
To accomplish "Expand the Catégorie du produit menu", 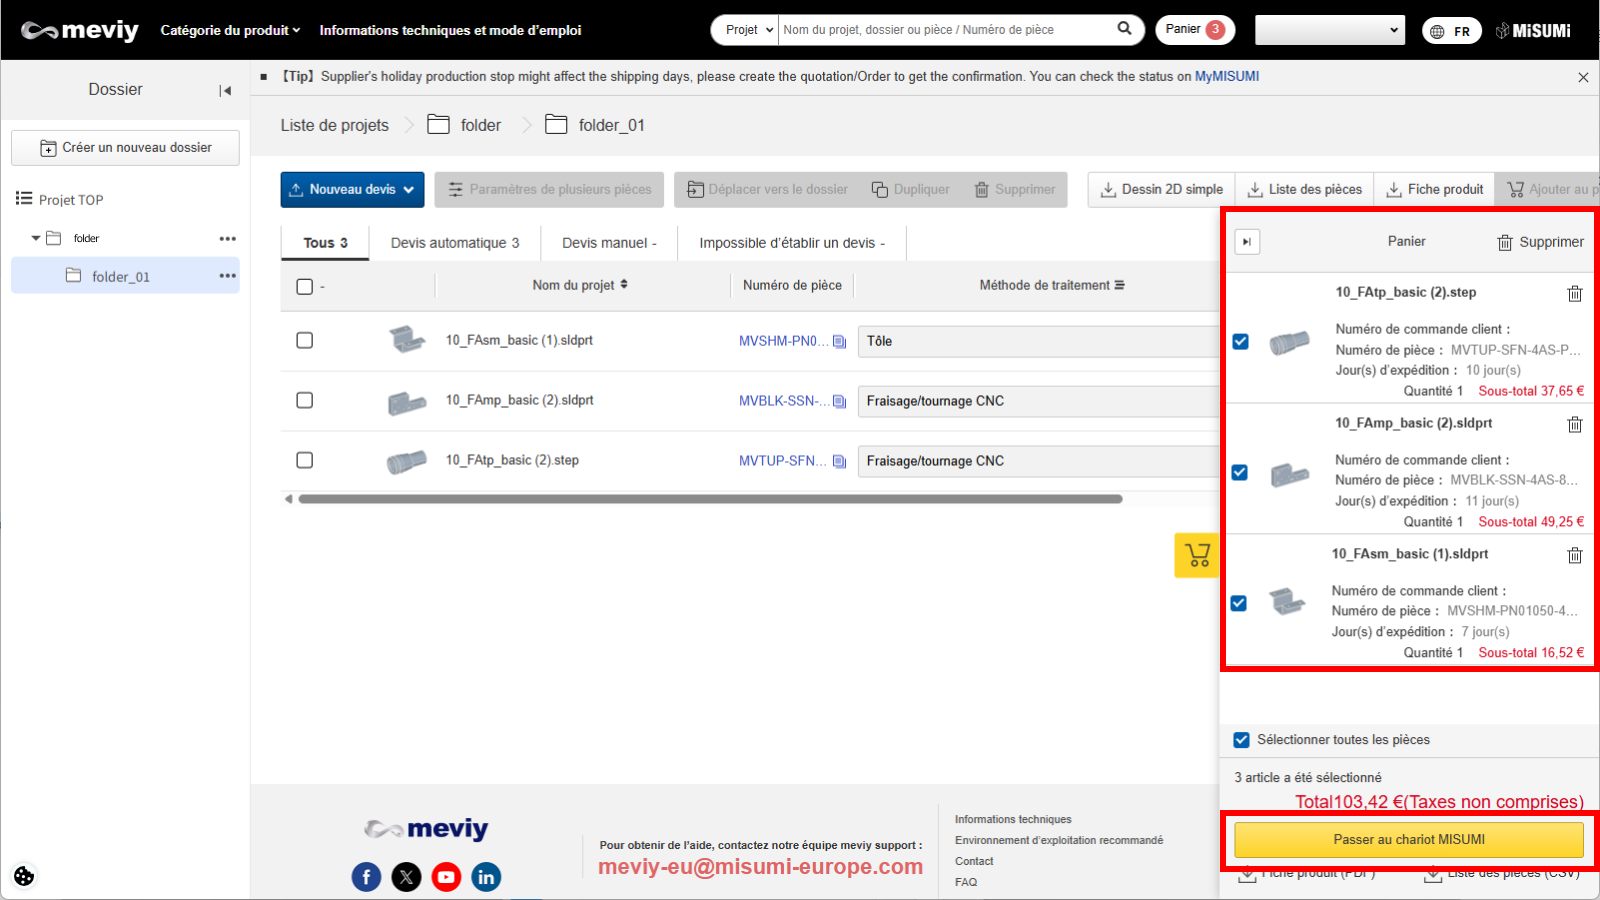I will [x=230, y=30].
